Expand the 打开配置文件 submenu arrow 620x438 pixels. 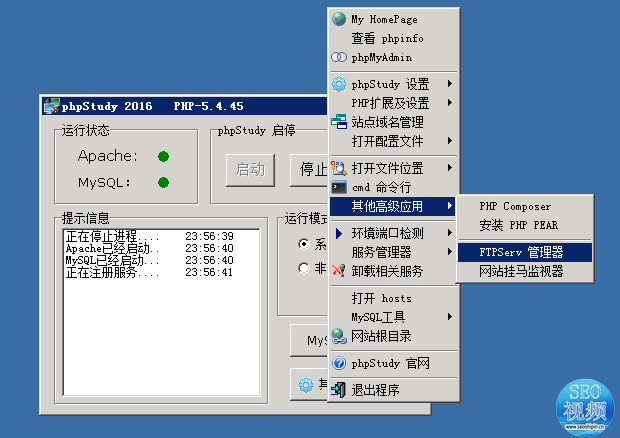point(450,141)
